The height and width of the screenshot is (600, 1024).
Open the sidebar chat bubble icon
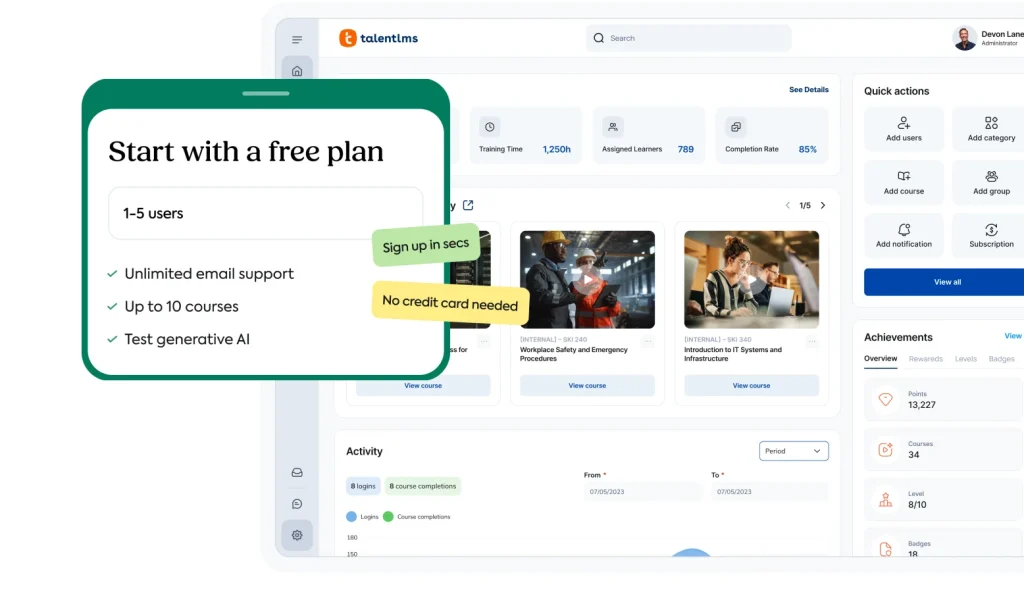297,504
